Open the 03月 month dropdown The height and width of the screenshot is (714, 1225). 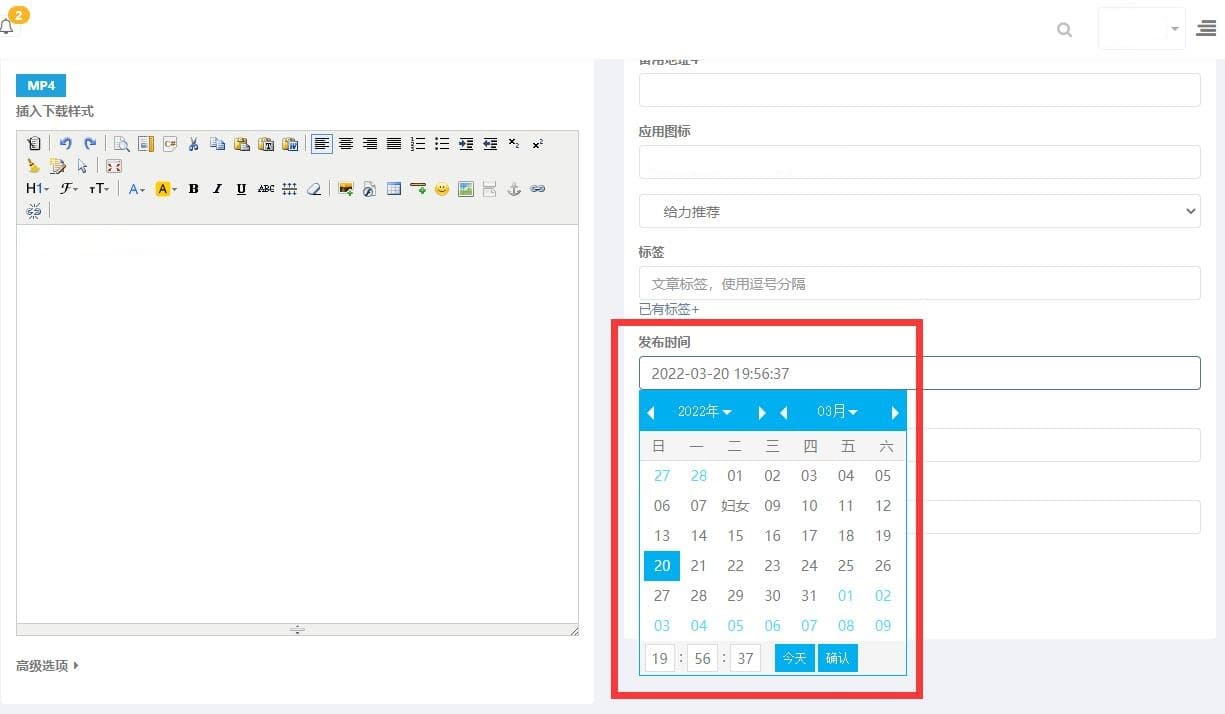click(x=837, y=412)
